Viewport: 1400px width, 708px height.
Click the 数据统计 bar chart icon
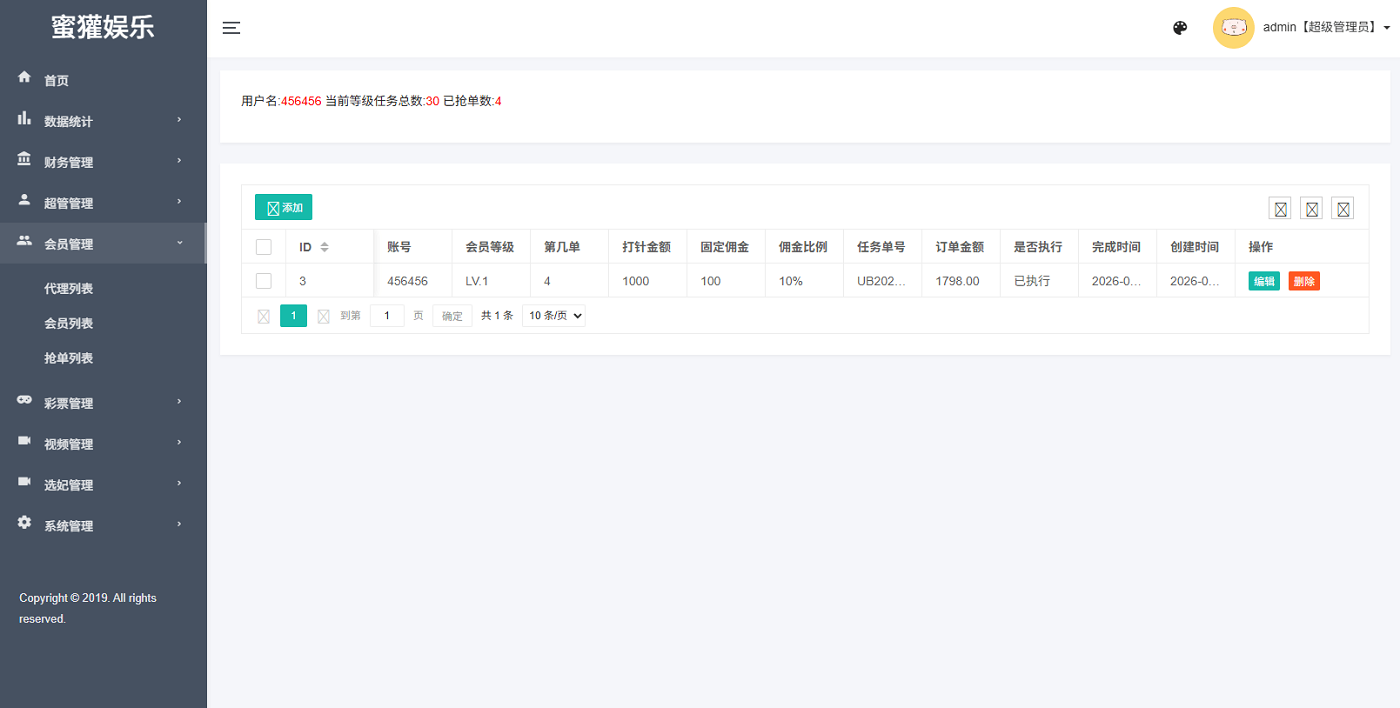click(25, 119)
